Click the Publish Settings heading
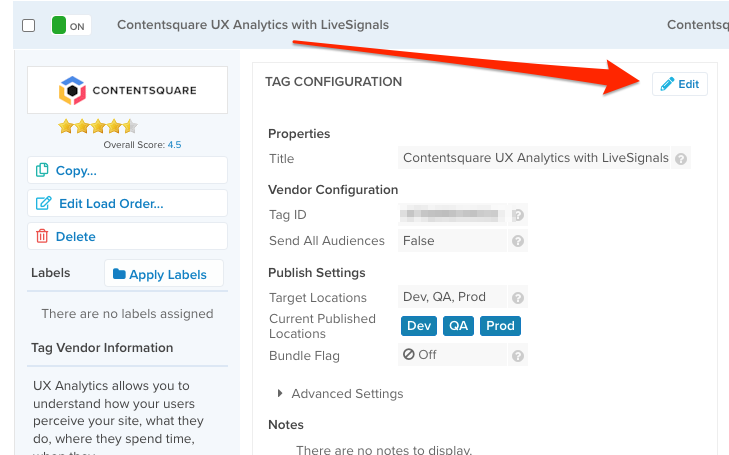Viewport: 729px width, 455px height. [x=317, y=273]
